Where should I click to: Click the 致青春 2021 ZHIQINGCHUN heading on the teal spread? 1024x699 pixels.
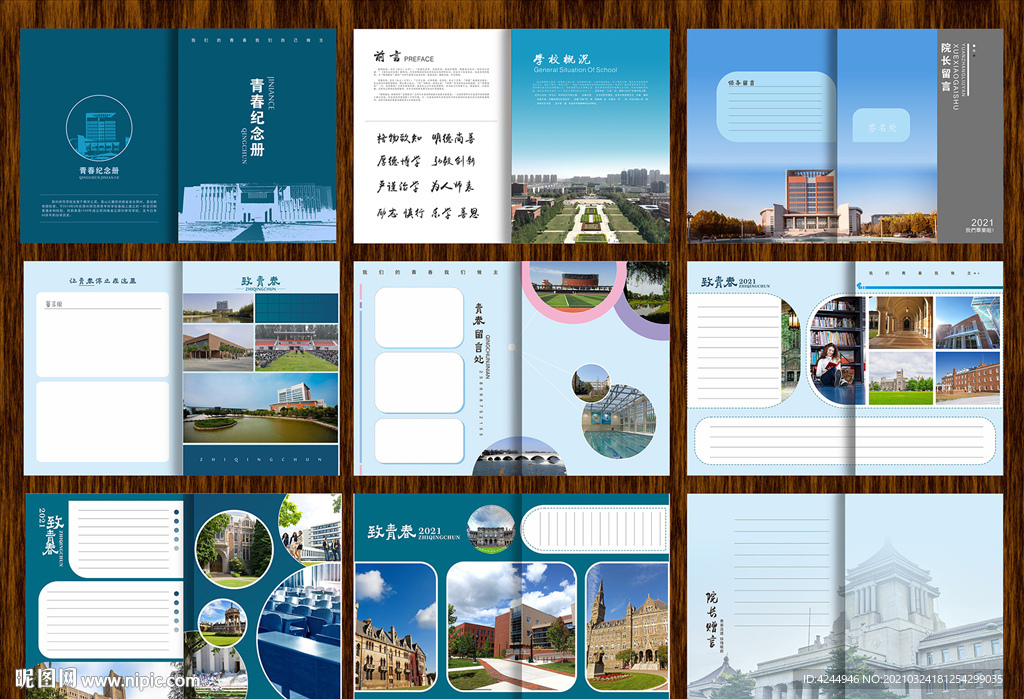pos(413,532)
